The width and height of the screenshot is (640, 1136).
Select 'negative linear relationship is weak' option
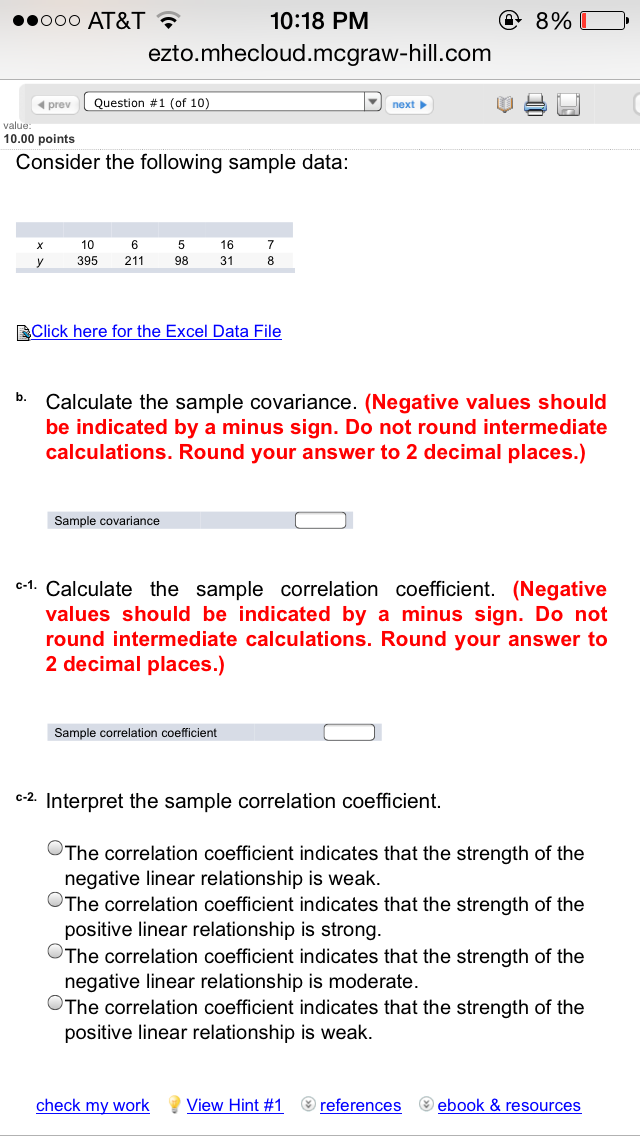click(55, 850)
